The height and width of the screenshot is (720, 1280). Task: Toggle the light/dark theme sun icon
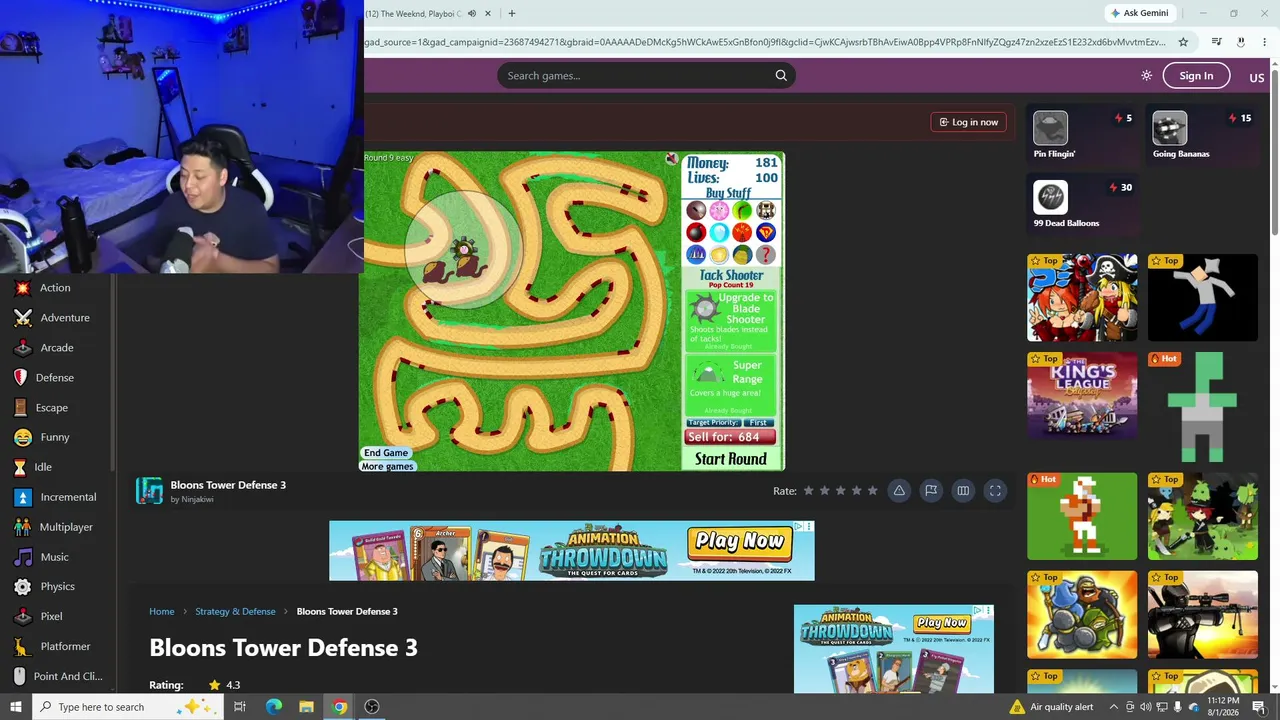pos(1146,76)
